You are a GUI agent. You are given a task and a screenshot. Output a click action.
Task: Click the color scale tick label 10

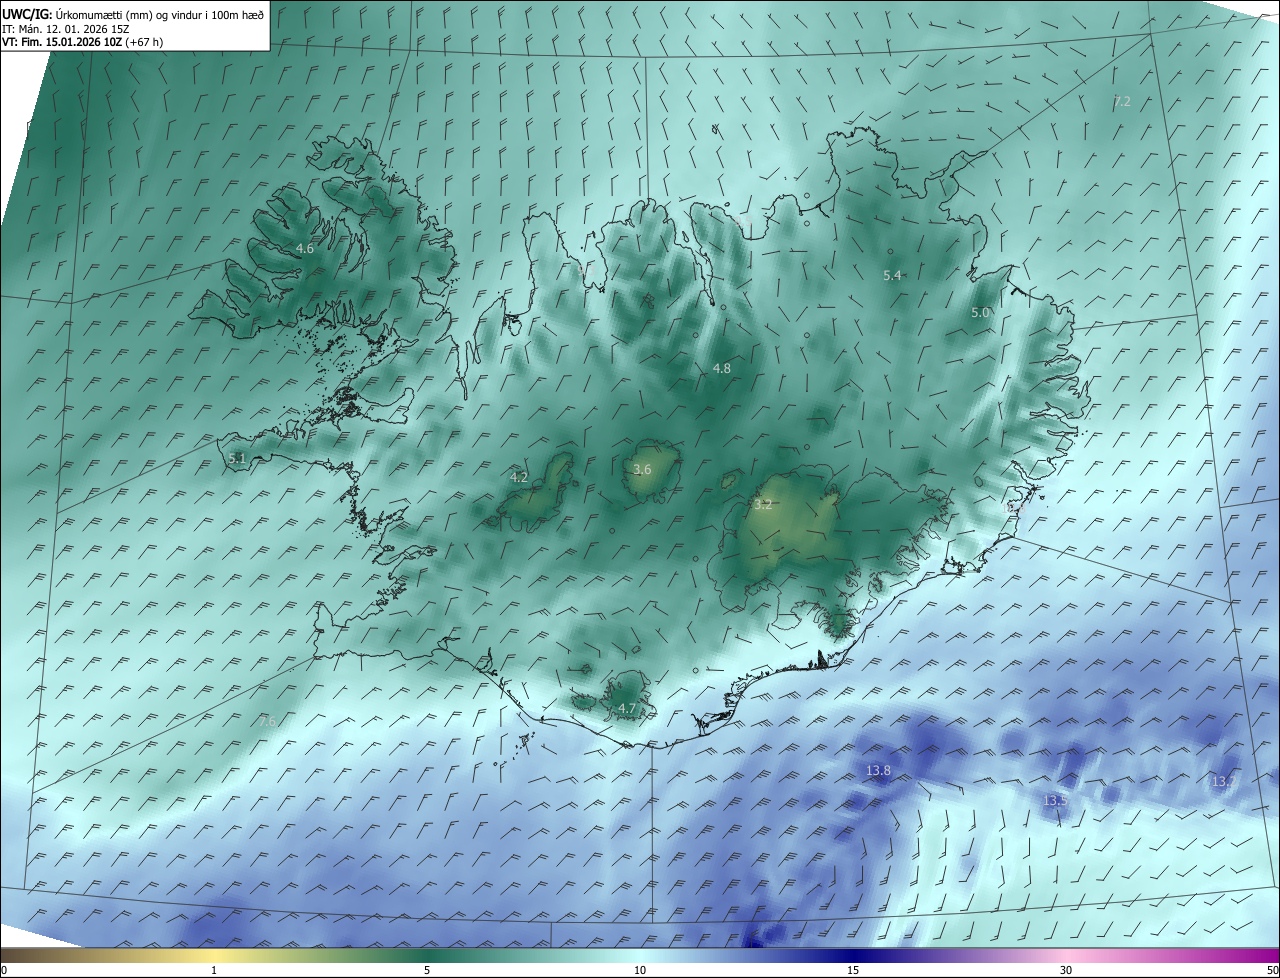pos(640,970)
